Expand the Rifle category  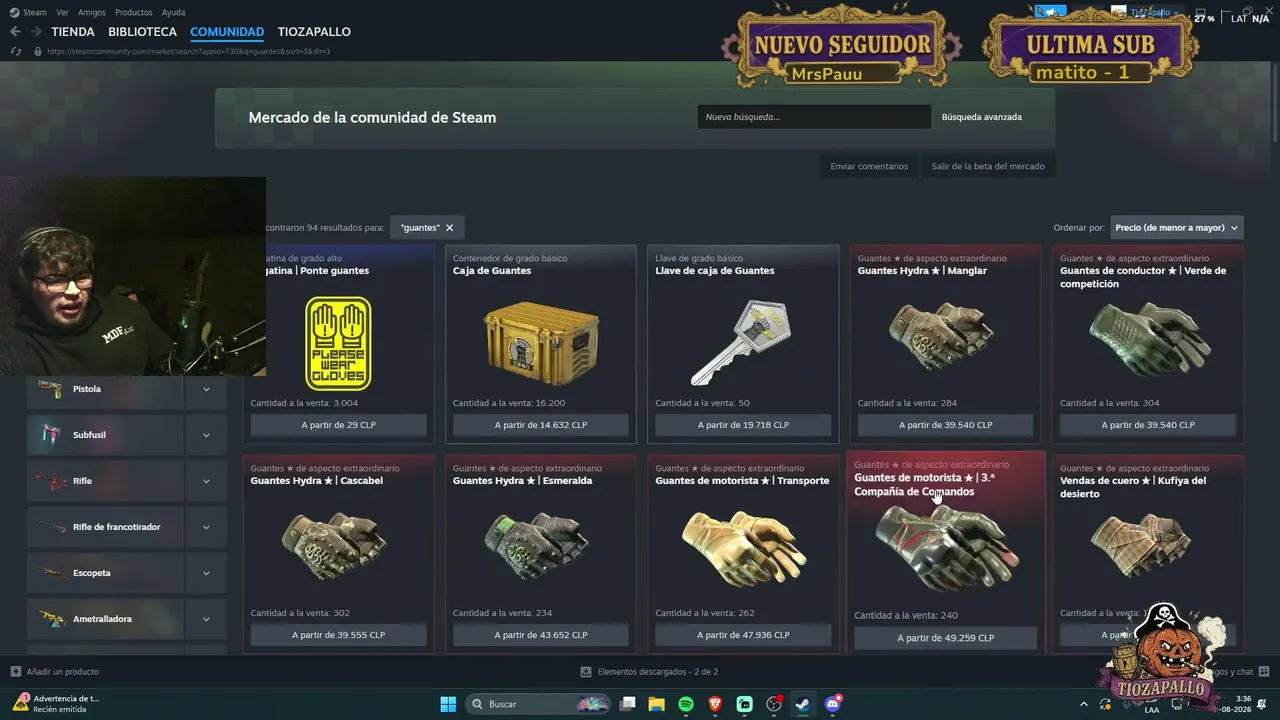click(x=206, y=481)
